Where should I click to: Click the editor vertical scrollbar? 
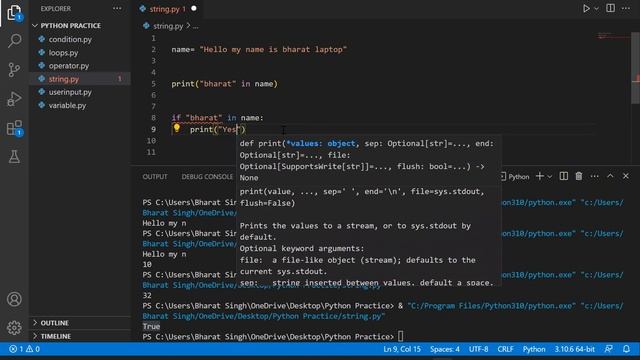(x=636, y=67)
